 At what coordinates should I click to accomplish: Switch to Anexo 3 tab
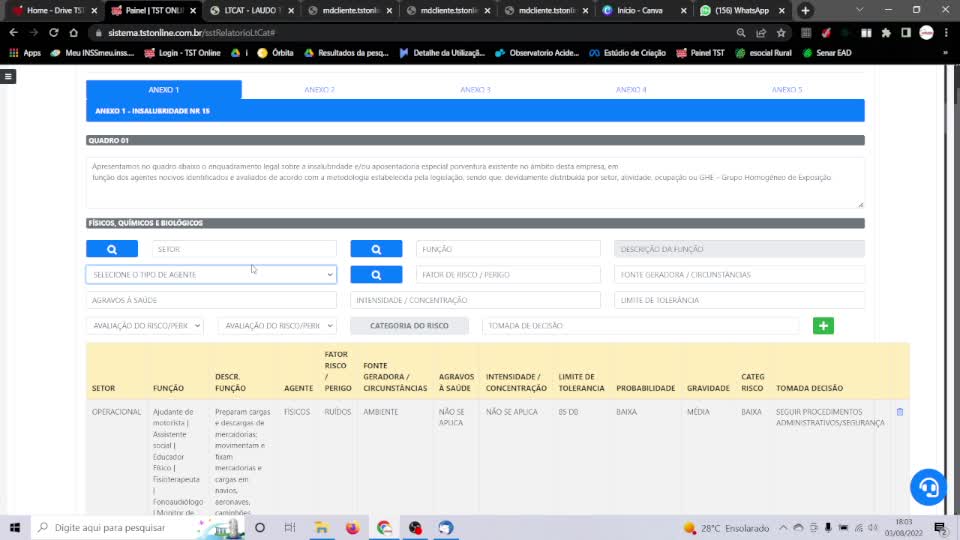tap(475, 89)
